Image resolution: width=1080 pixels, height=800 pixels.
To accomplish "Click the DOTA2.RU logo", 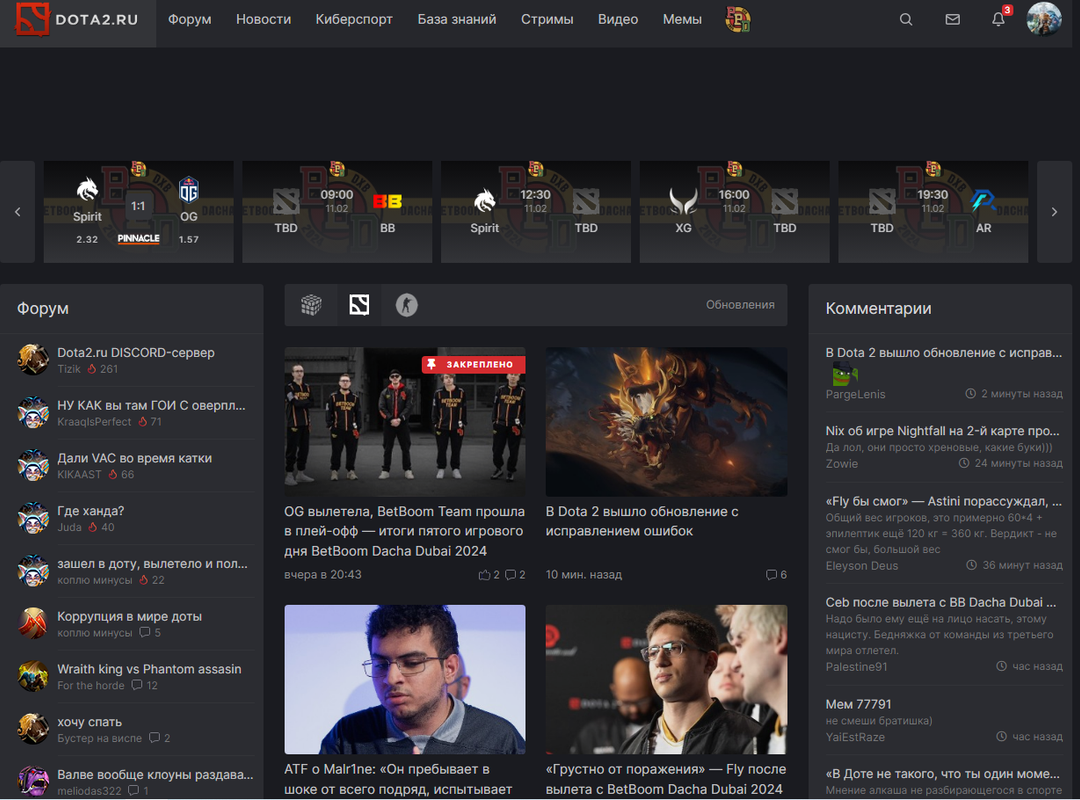I will pos(77,19).
